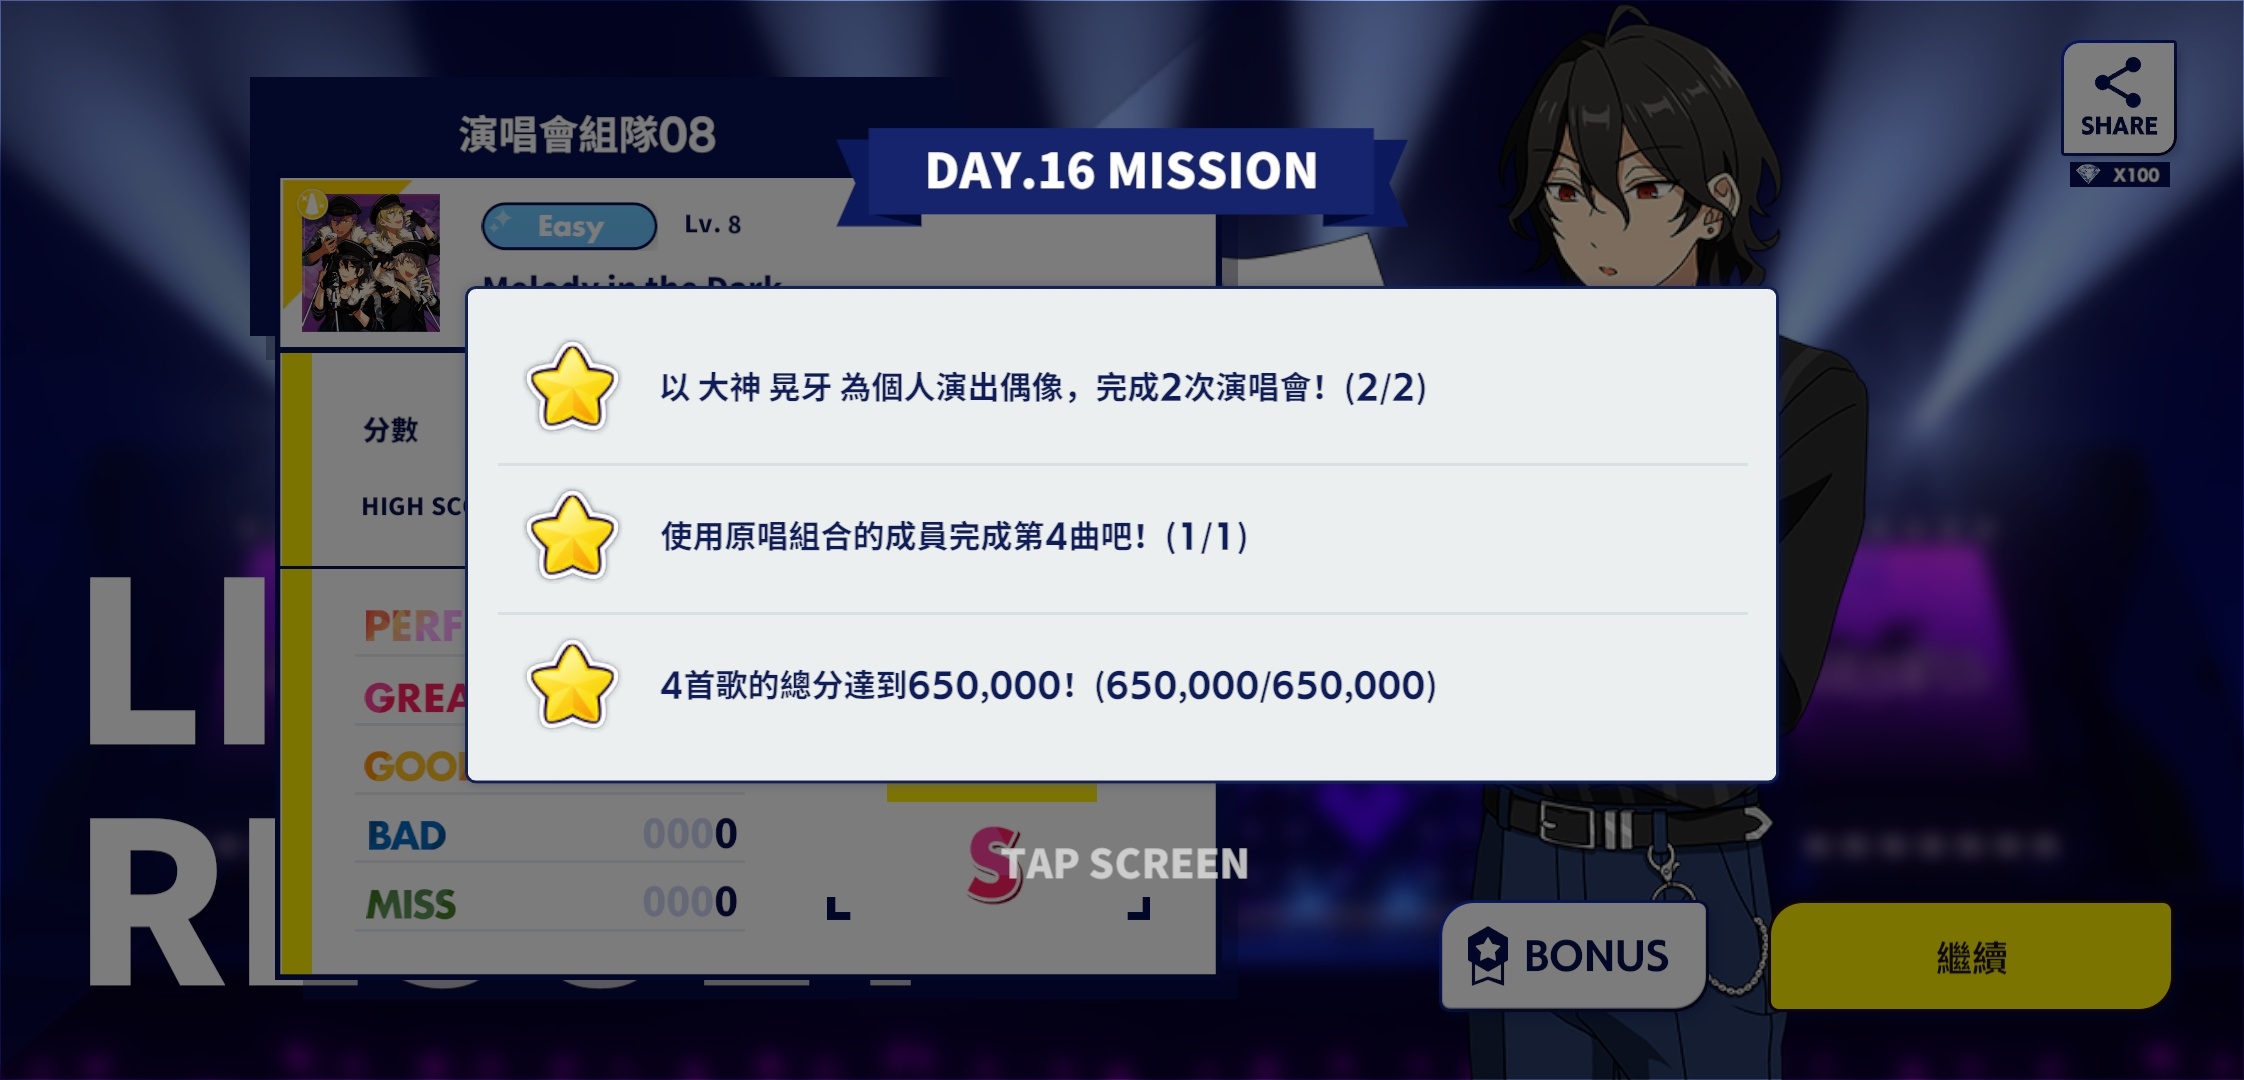Select the Easy difficulty badge
This screenshot has height=1080, width=2244.
[x=569, y=226]
